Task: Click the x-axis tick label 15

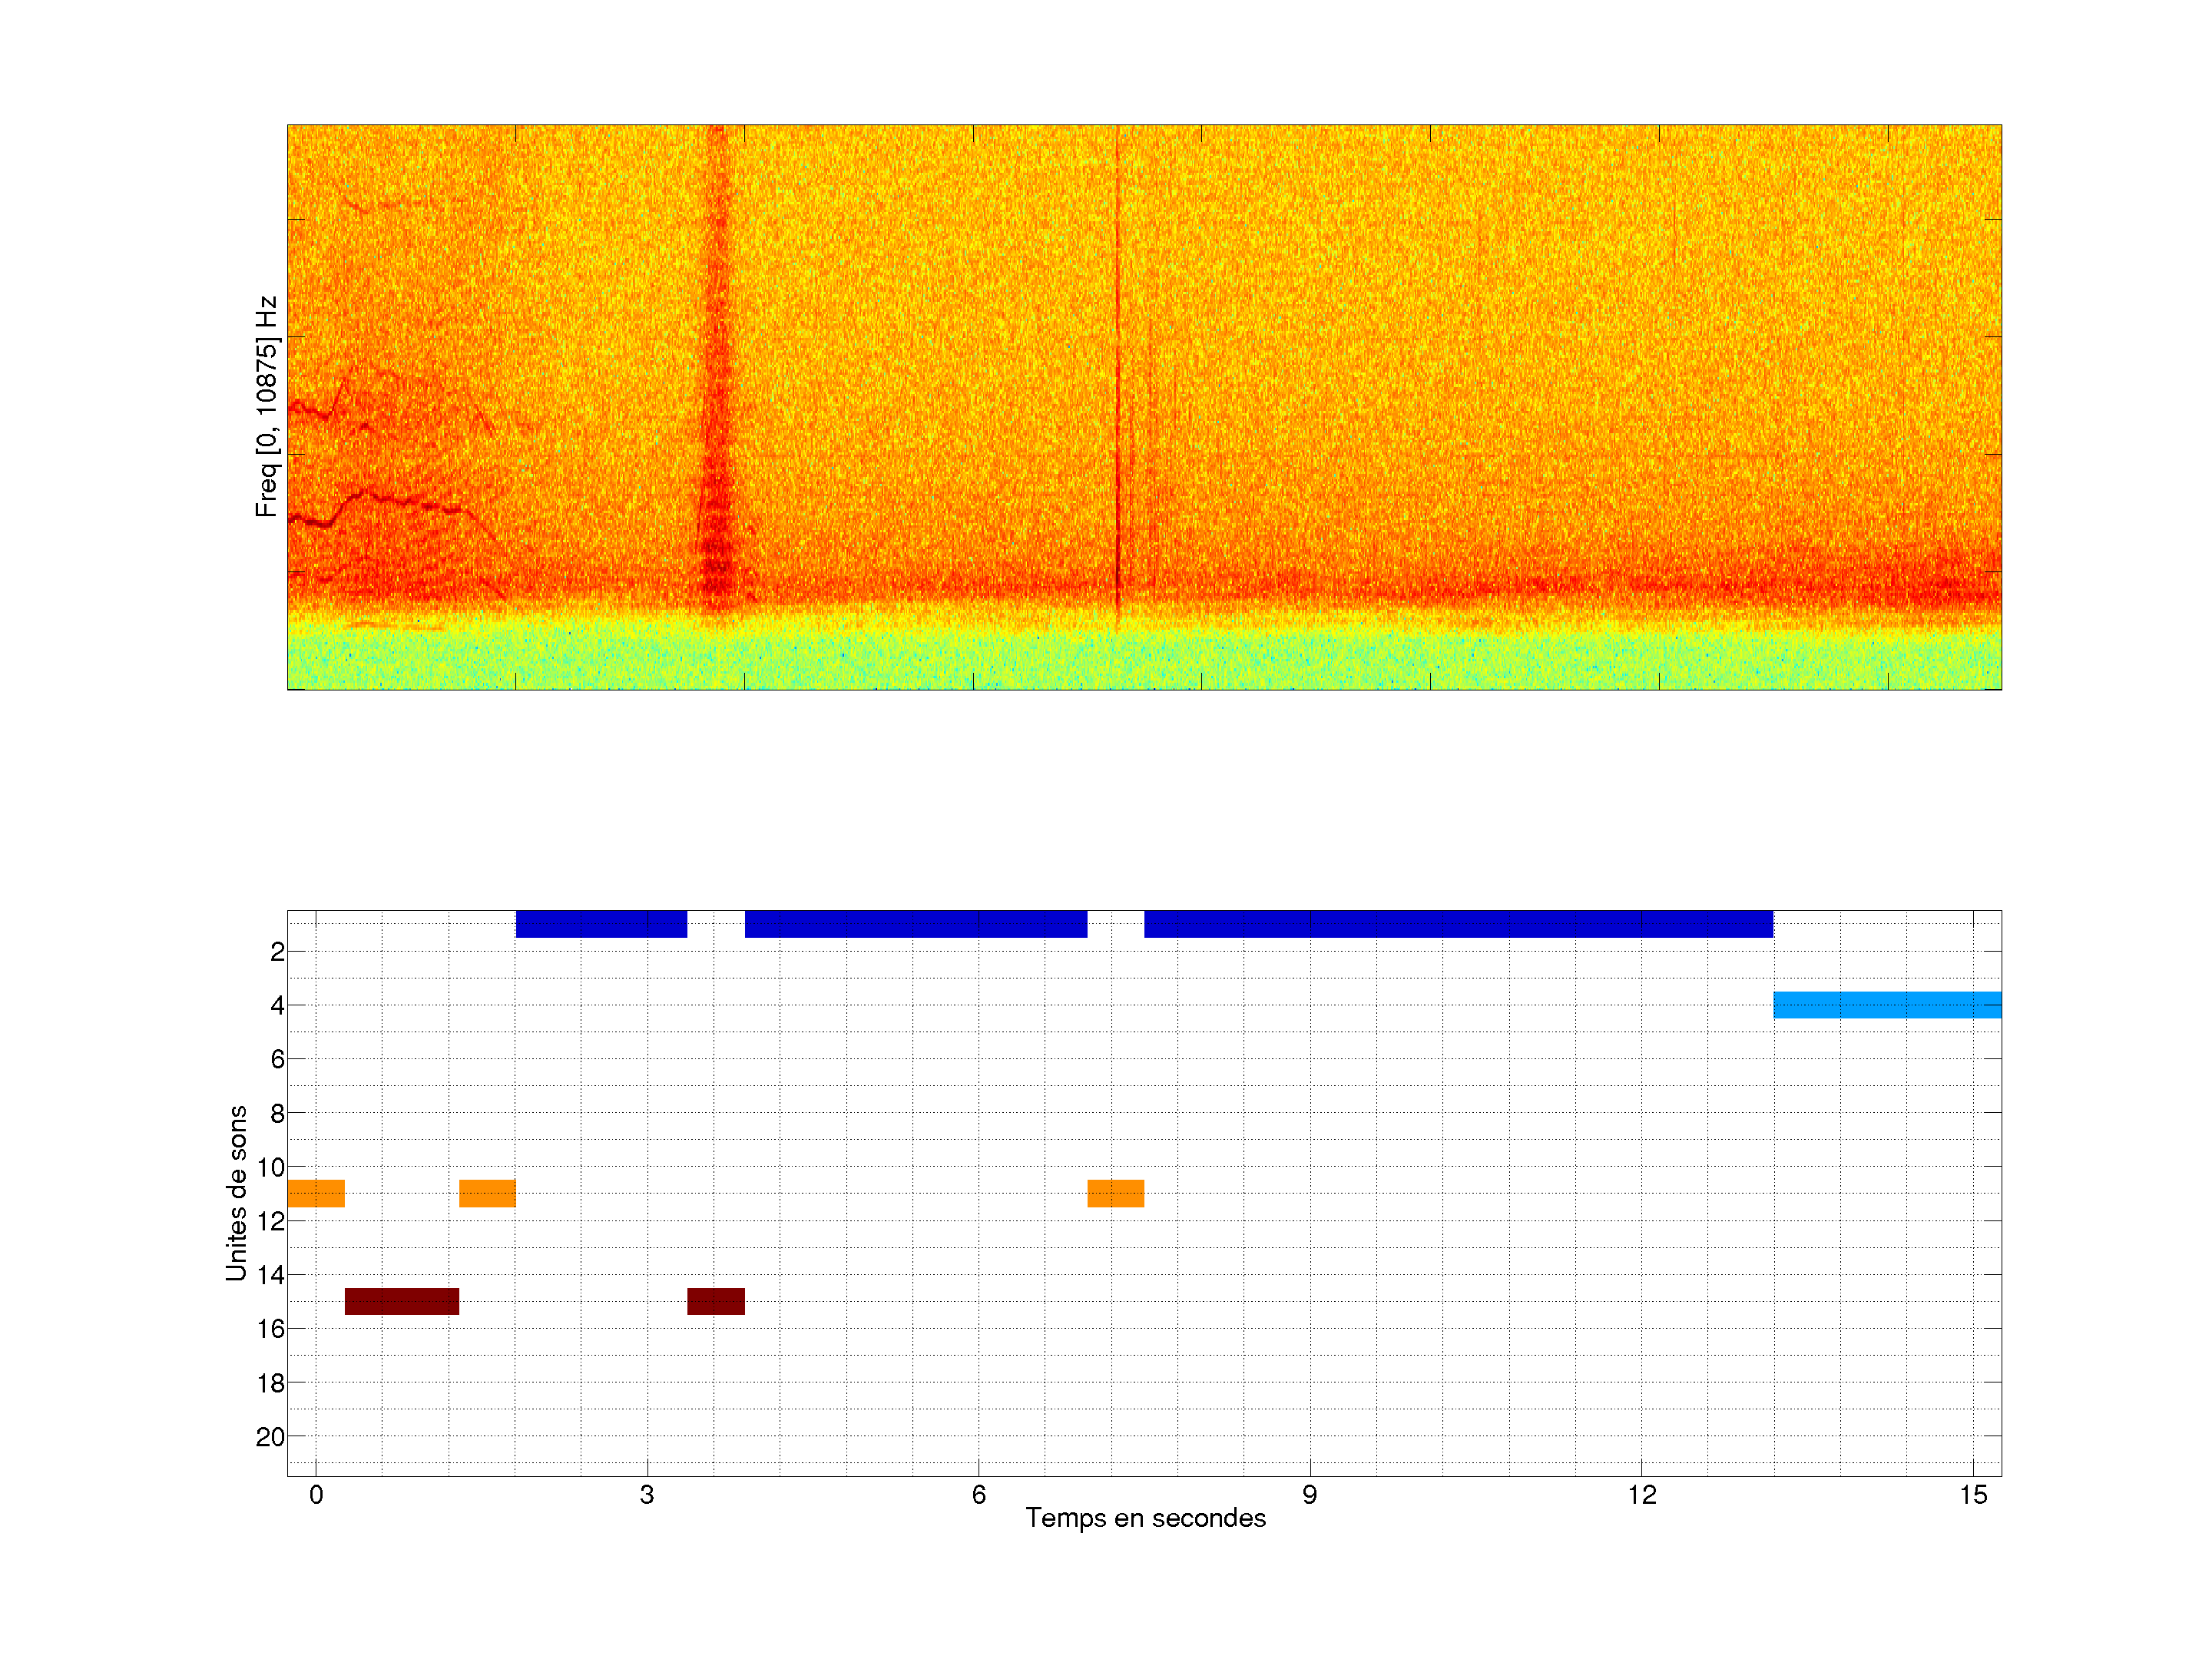Action: (1972, 1495)
